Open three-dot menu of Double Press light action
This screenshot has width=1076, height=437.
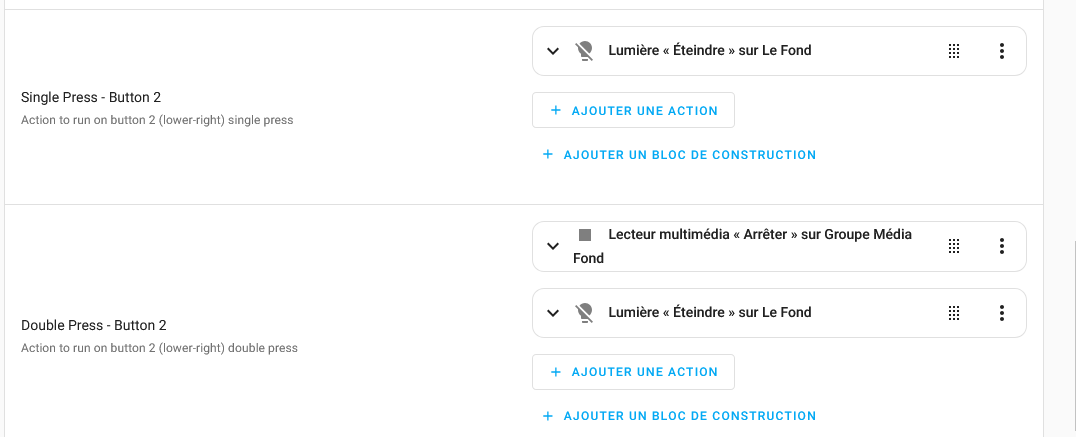tap(1001, 313)
